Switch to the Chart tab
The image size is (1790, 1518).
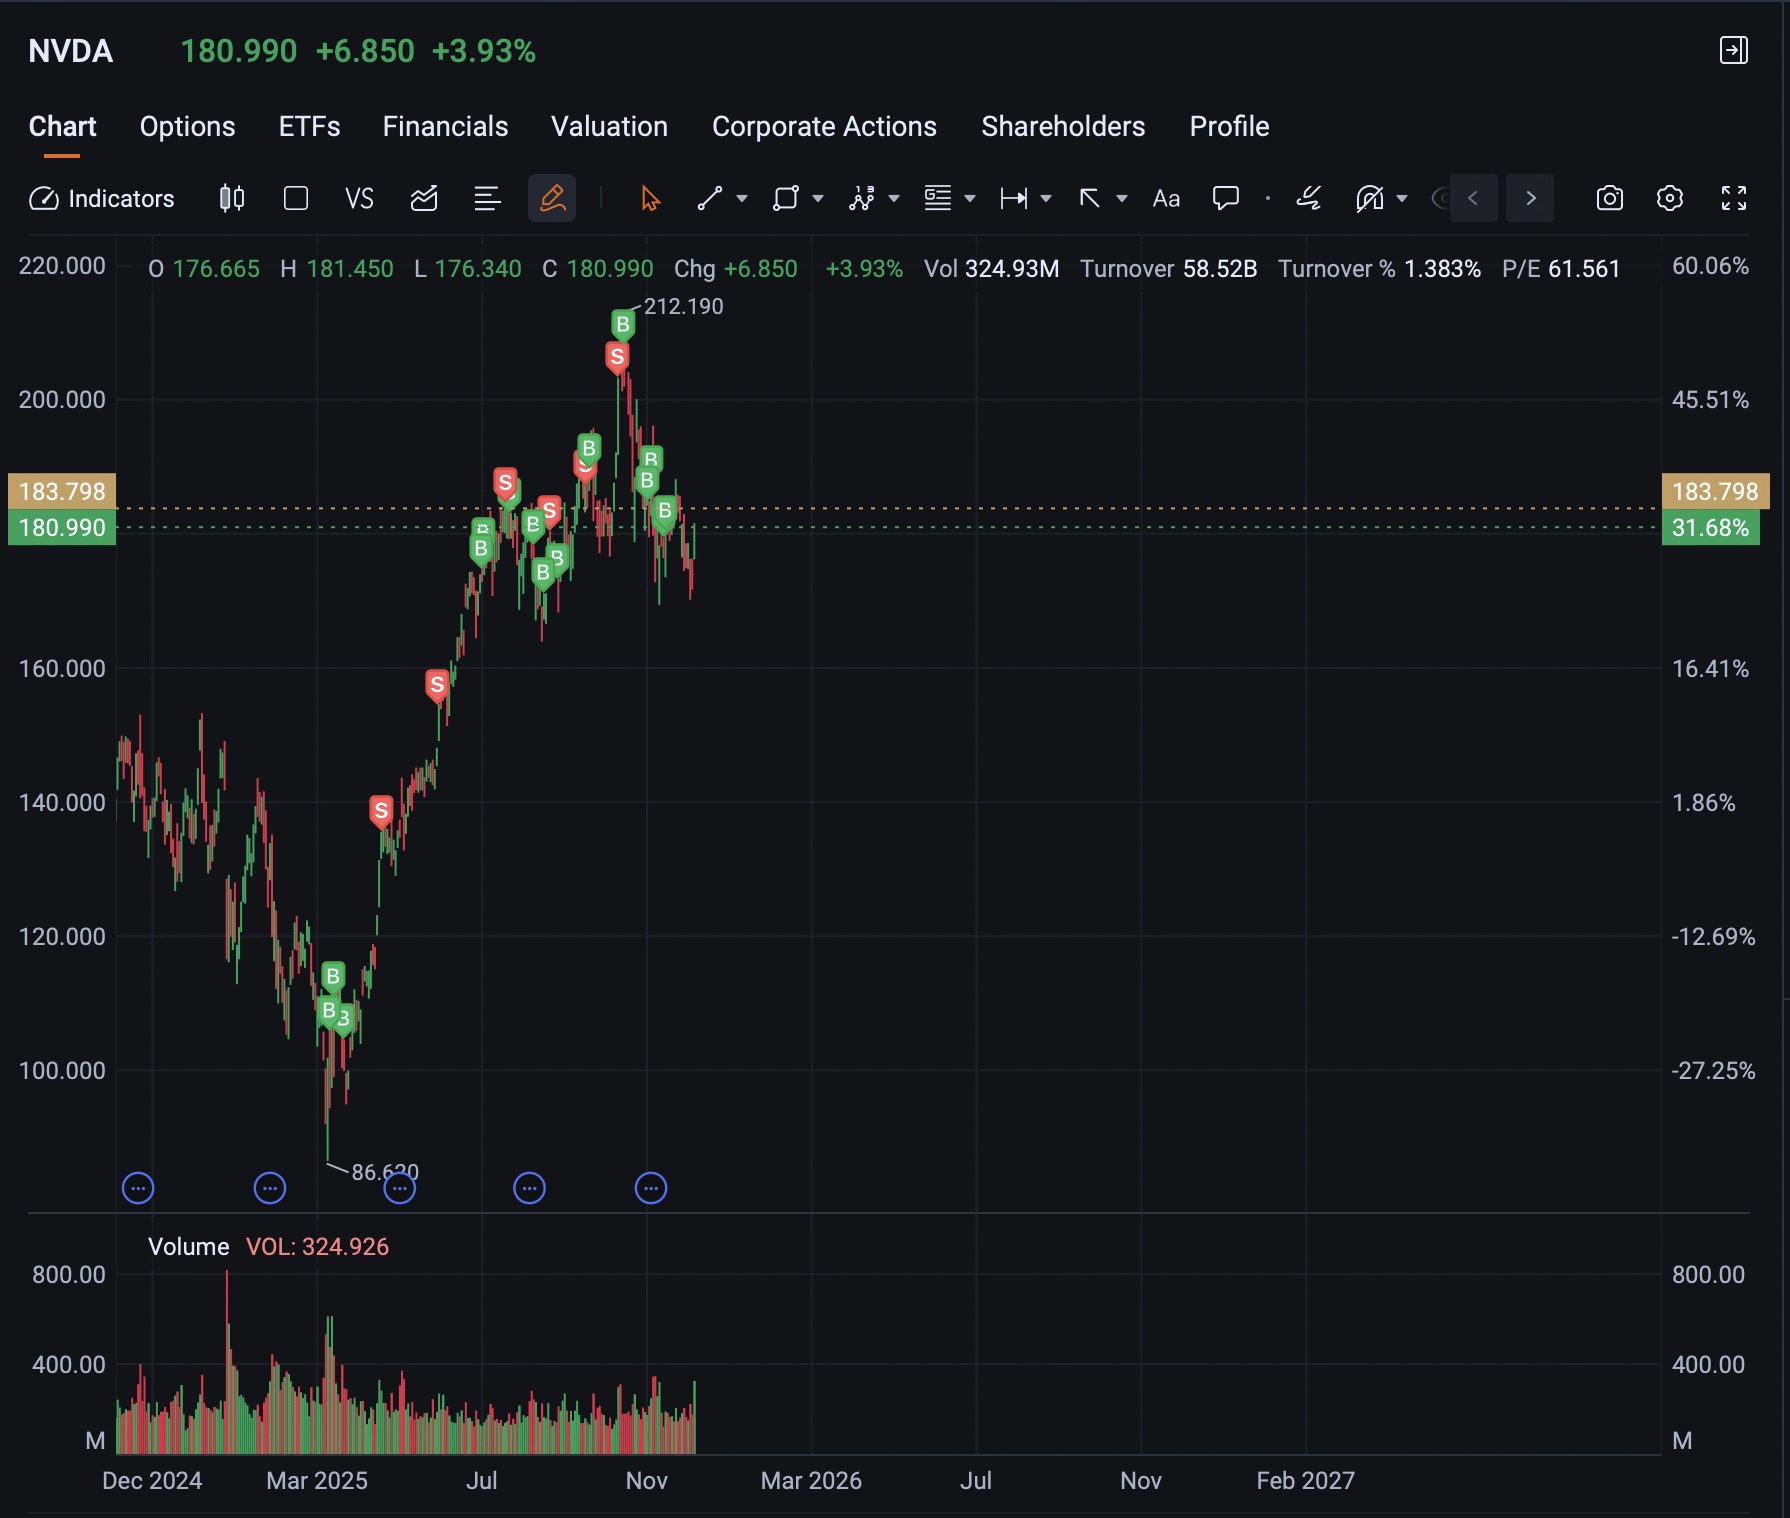[62, 126]
